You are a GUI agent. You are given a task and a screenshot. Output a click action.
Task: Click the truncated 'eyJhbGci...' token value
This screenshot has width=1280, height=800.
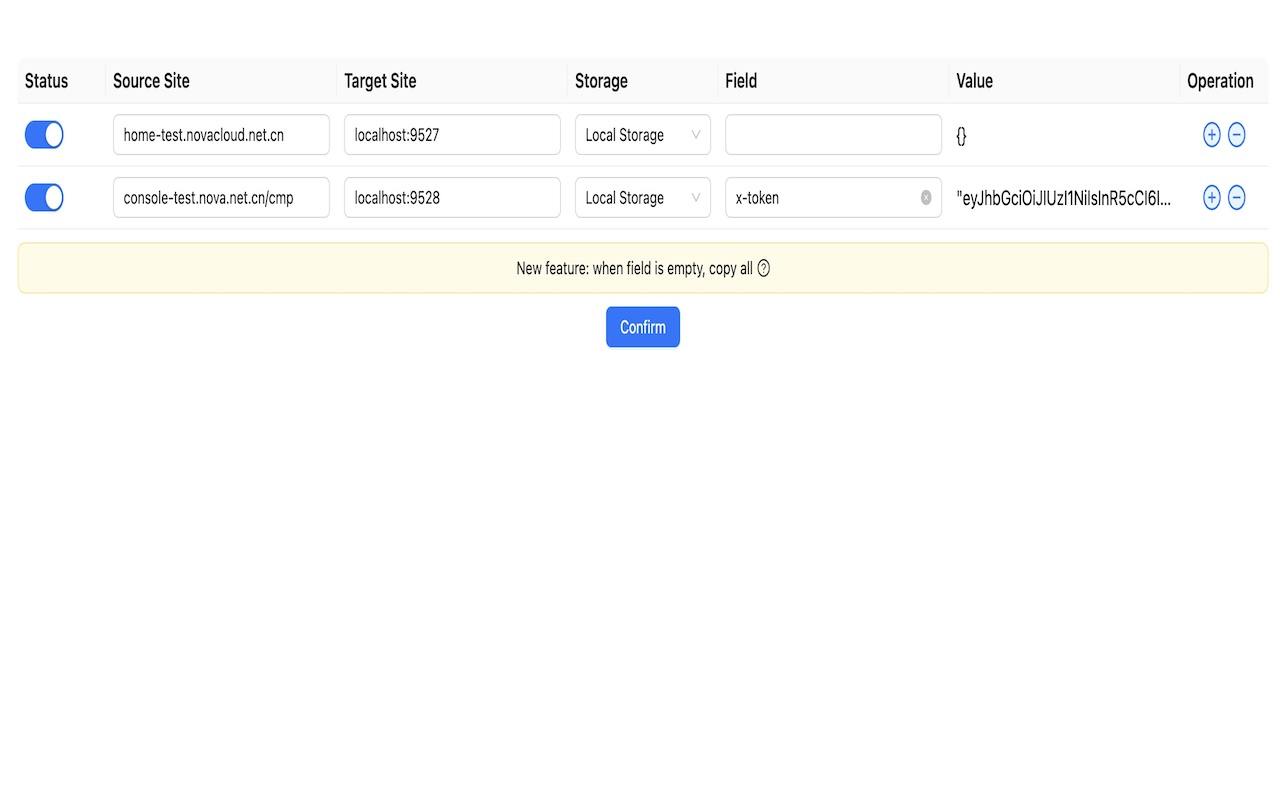coord(1063,198)
